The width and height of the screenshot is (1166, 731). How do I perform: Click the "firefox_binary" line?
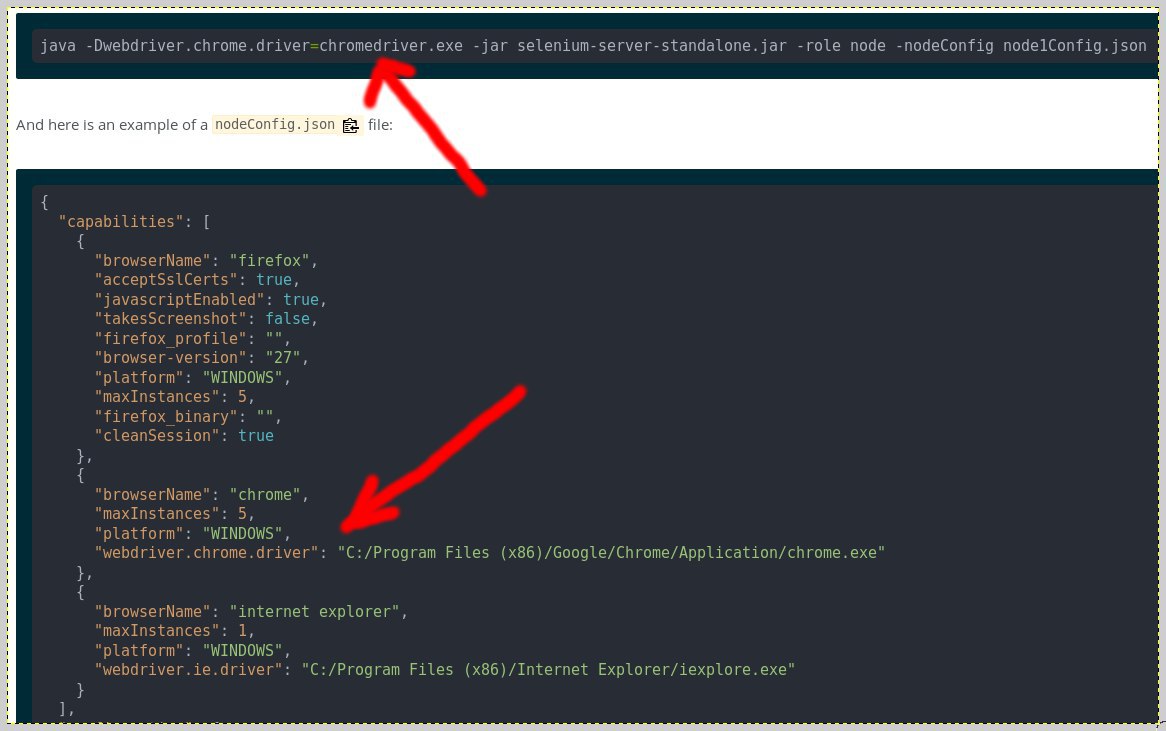click(x=188, y=417)
